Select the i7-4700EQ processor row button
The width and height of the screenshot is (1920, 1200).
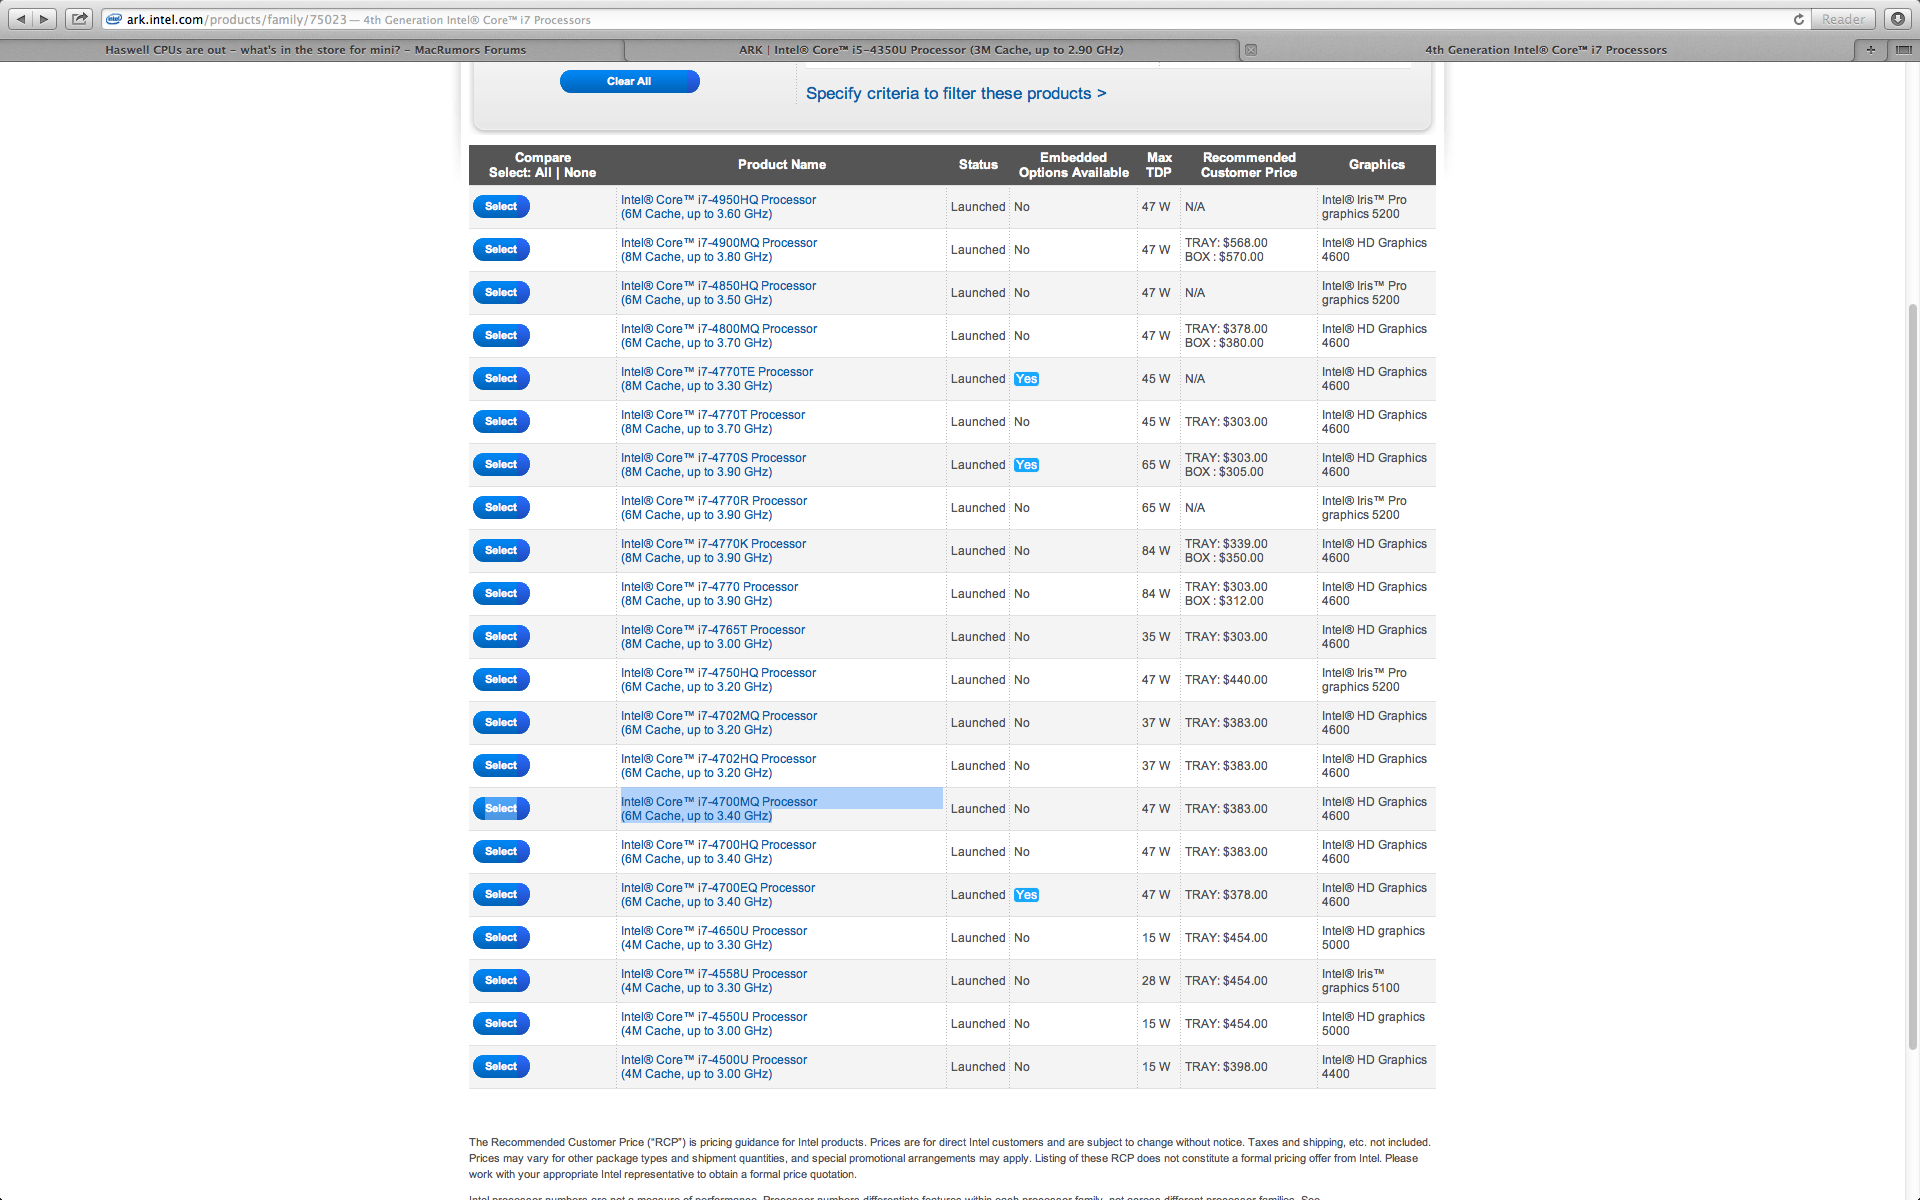(501, 894)
